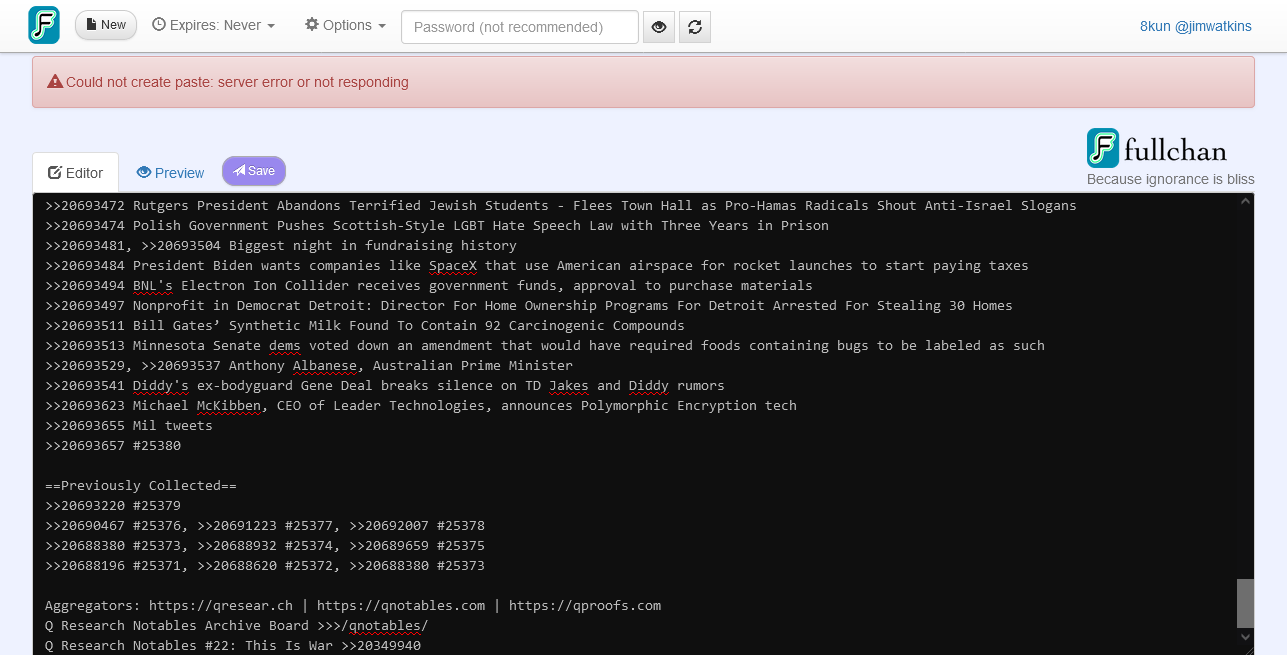
Task: Click the editor's vertical scrollbar thumb
Action: pos(1245,603)
